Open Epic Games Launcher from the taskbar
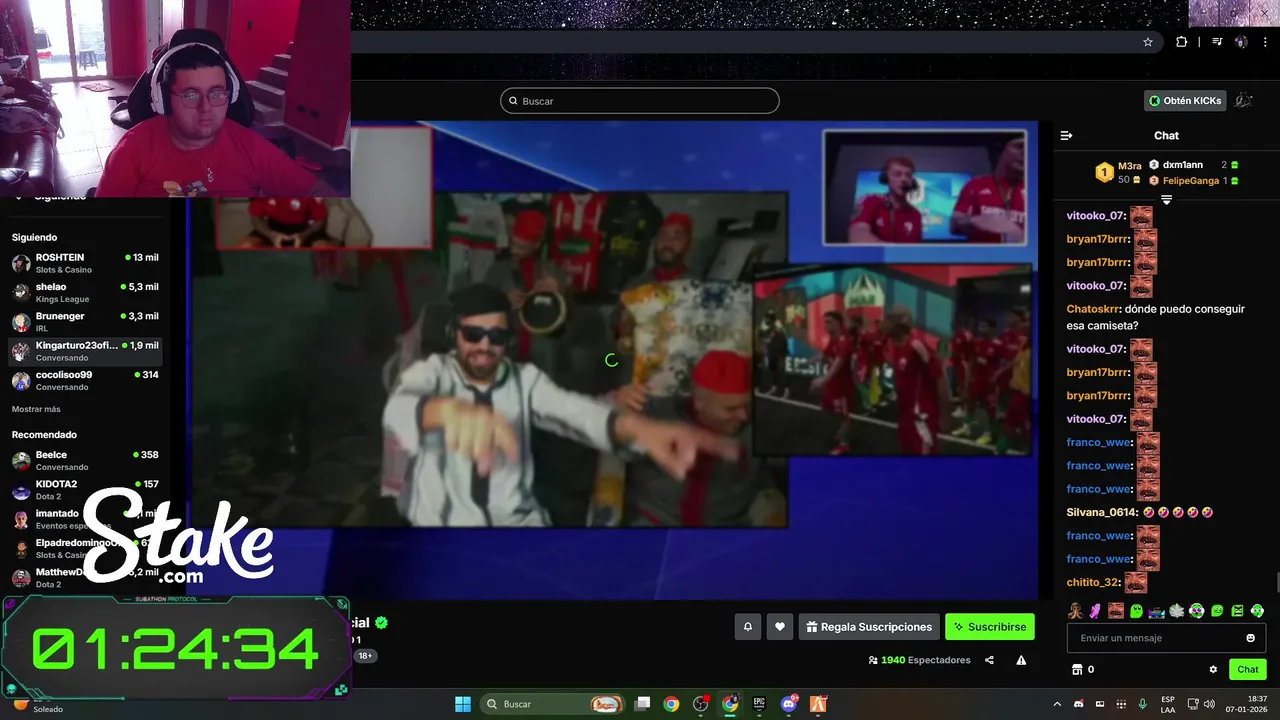1280x720 pixels. 759,704
